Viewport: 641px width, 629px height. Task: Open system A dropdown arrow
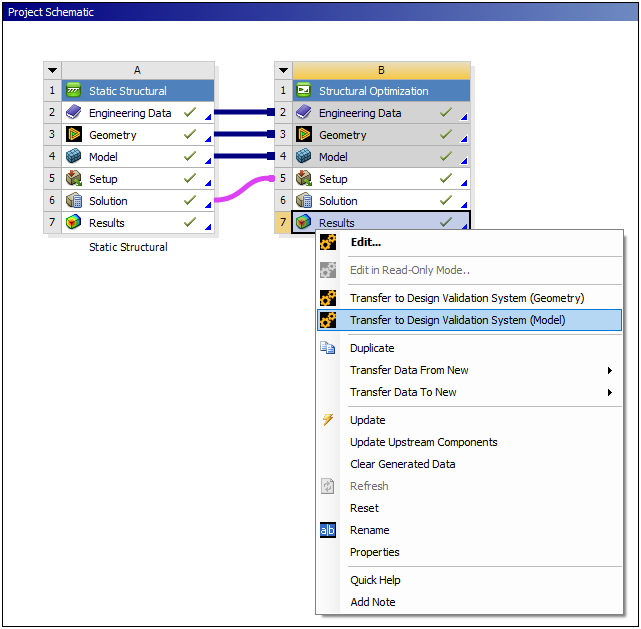click(x=52, y=70)
